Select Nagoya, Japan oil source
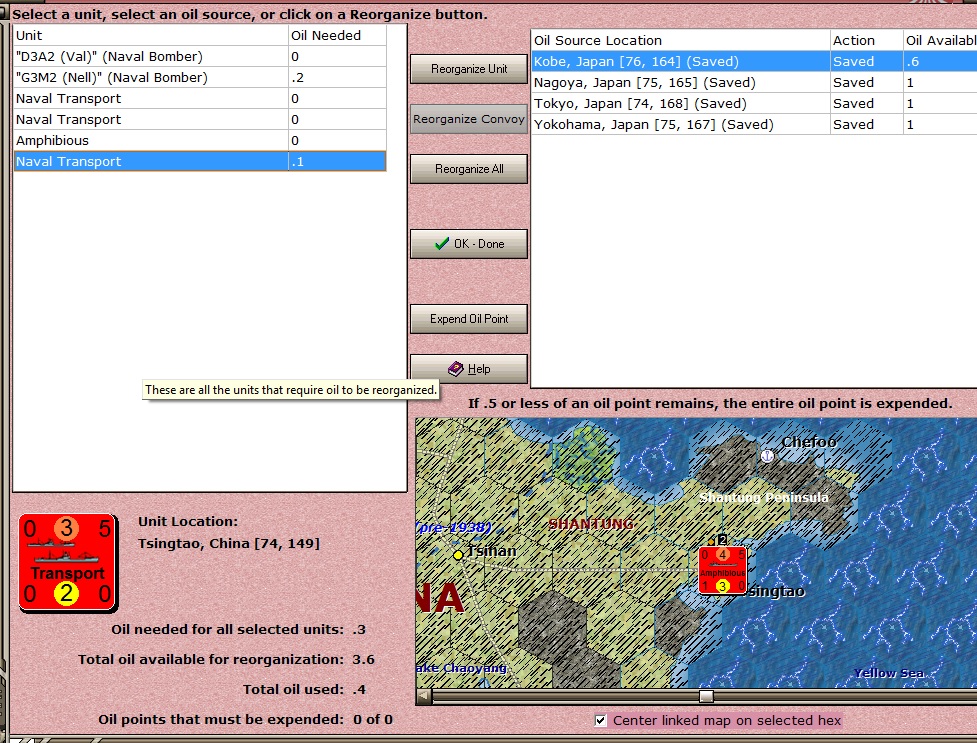This screenshot has height=743, width=977. coord(754,83)
